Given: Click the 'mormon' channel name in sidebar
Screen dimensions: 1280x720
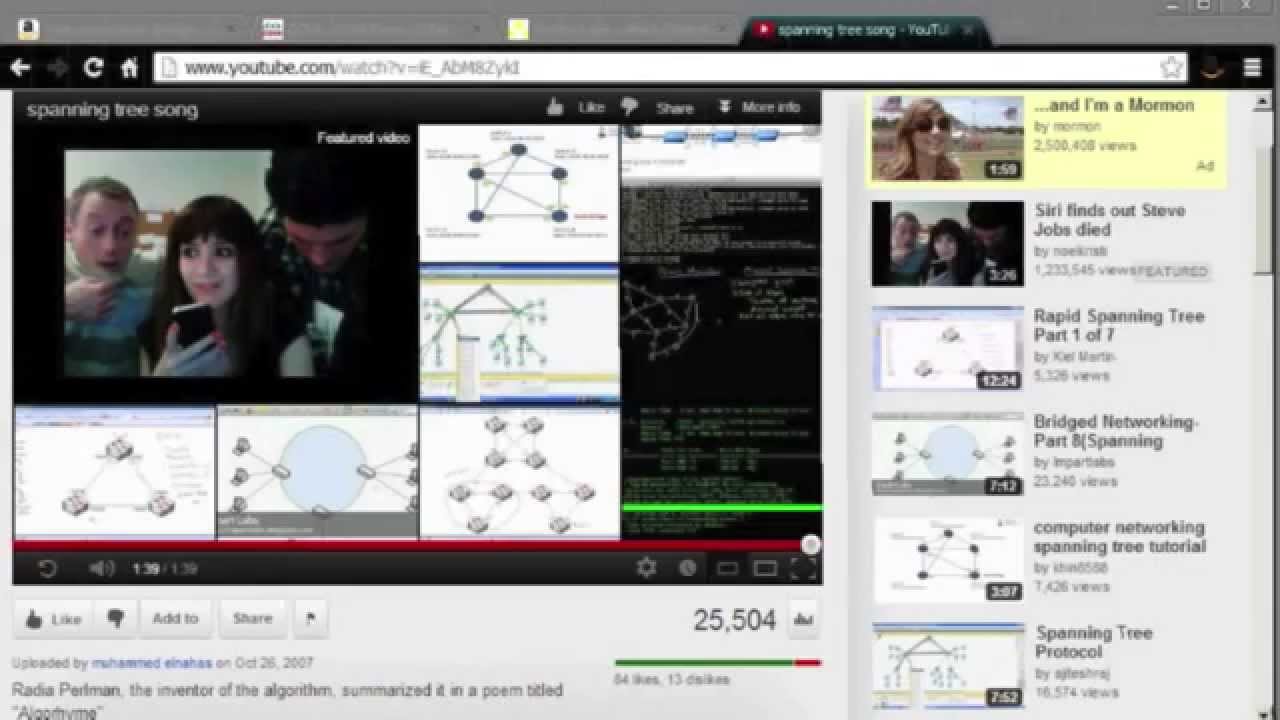Looking at the screenshot, I should pos(1076,127).
